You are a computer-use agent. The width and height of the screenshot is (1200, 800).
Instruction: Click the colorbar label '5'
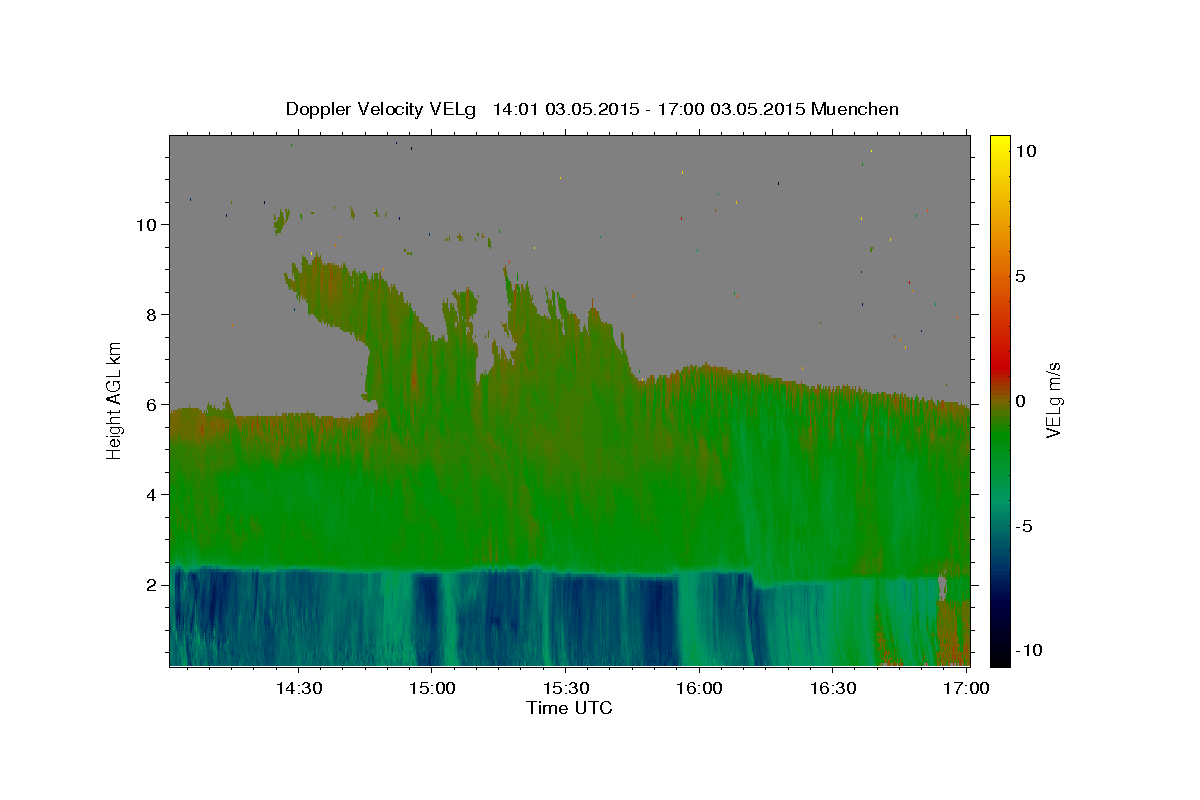(x=1020, y=276)
